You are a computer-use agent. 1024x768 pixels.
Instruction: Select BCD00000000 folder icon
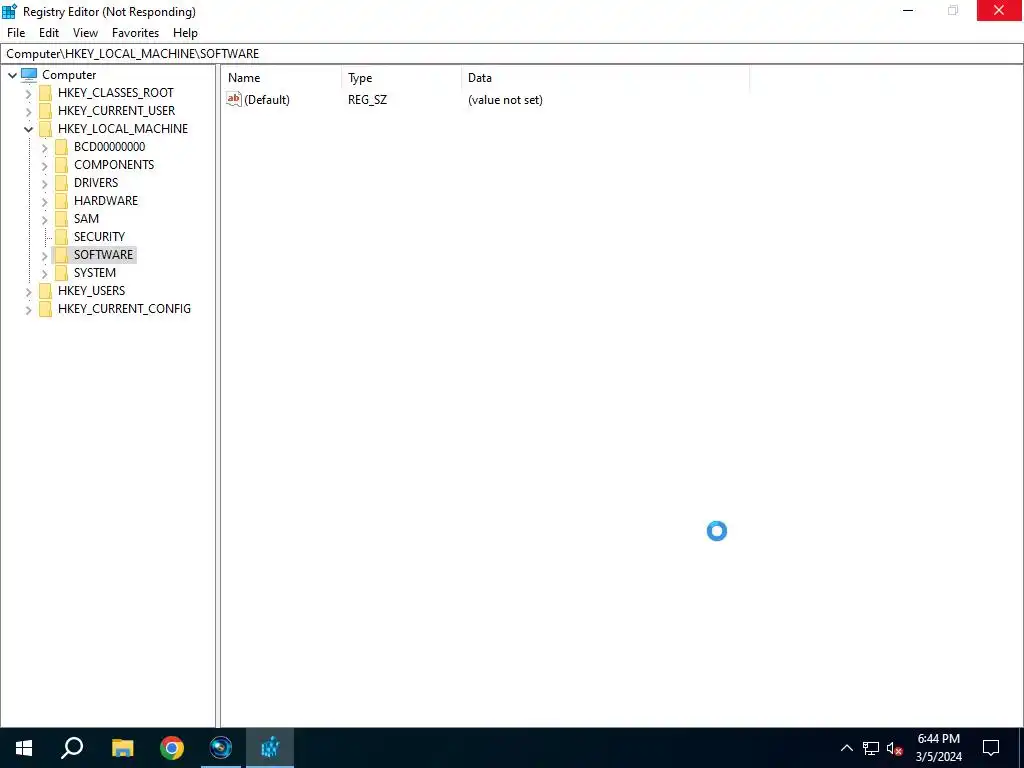click(x=61, y=147)
